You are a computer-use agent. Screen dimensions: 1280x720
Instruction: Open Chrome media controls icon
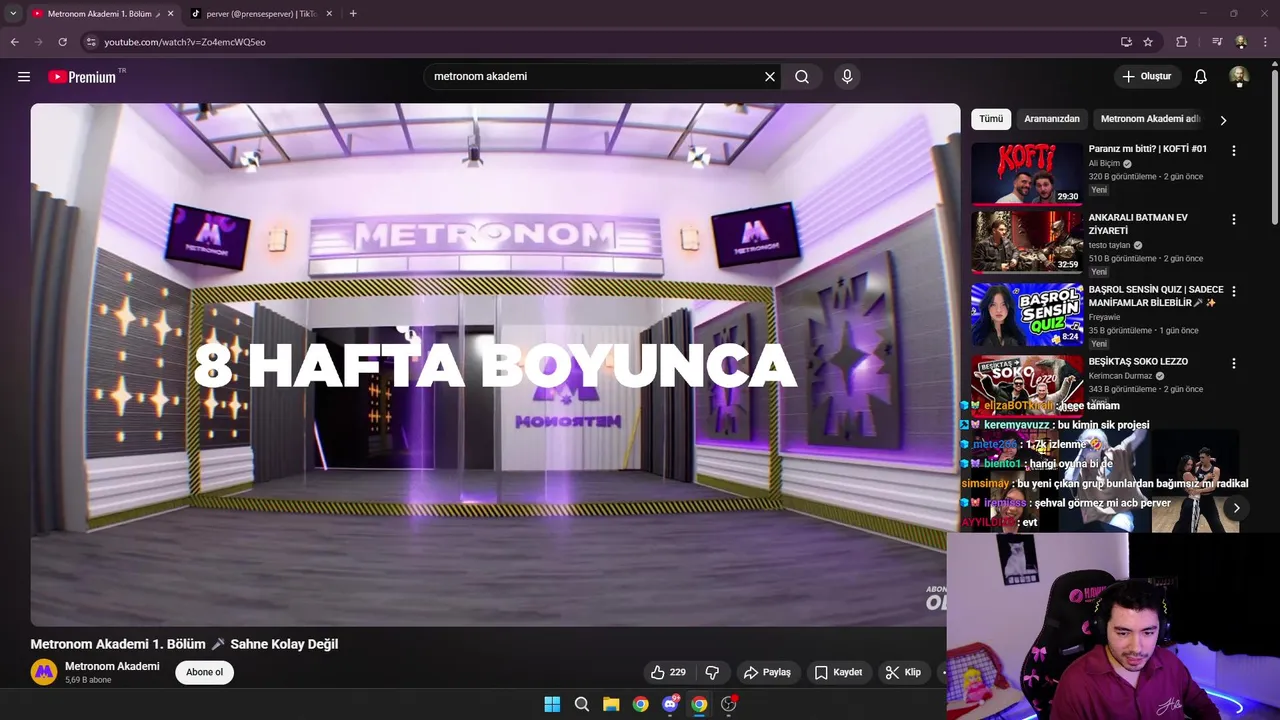1217,42
